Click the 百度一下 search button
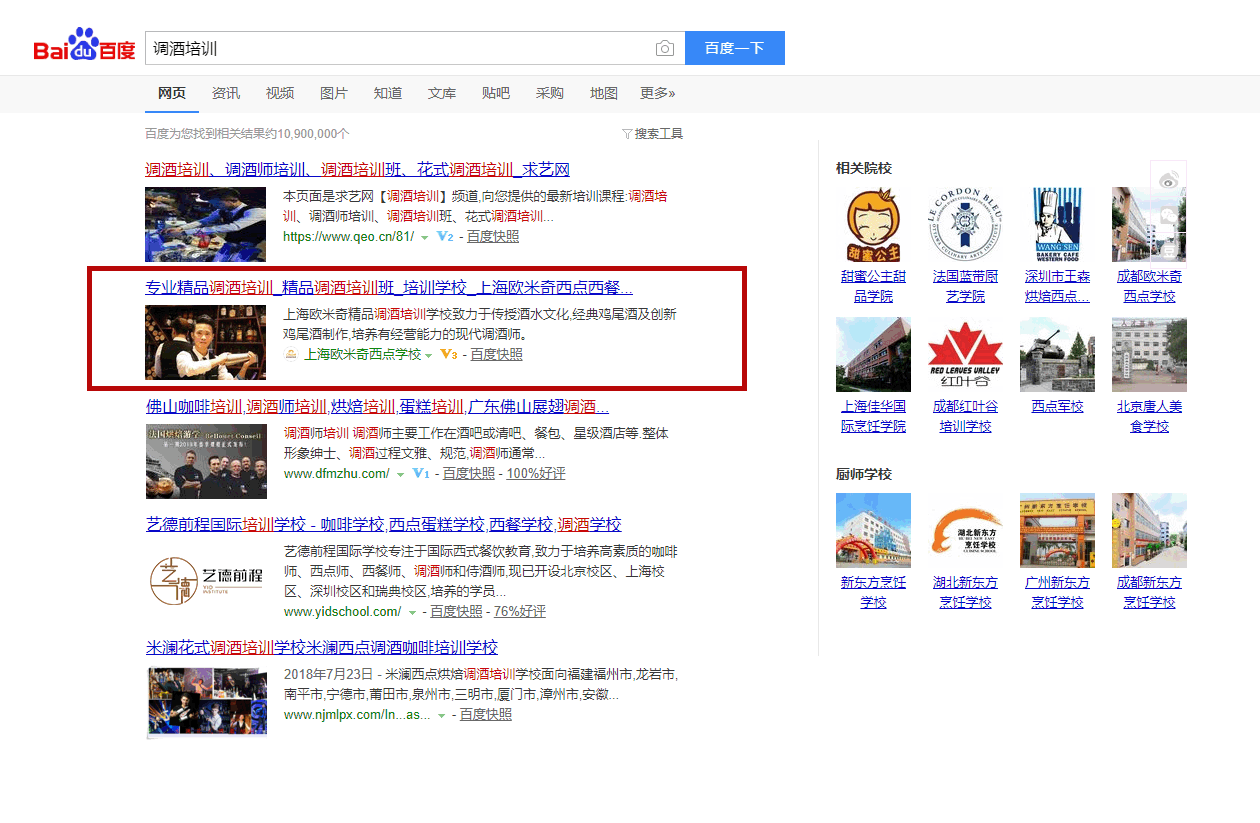Screen dimensions: 1260x823 click(x=735, y=48)
